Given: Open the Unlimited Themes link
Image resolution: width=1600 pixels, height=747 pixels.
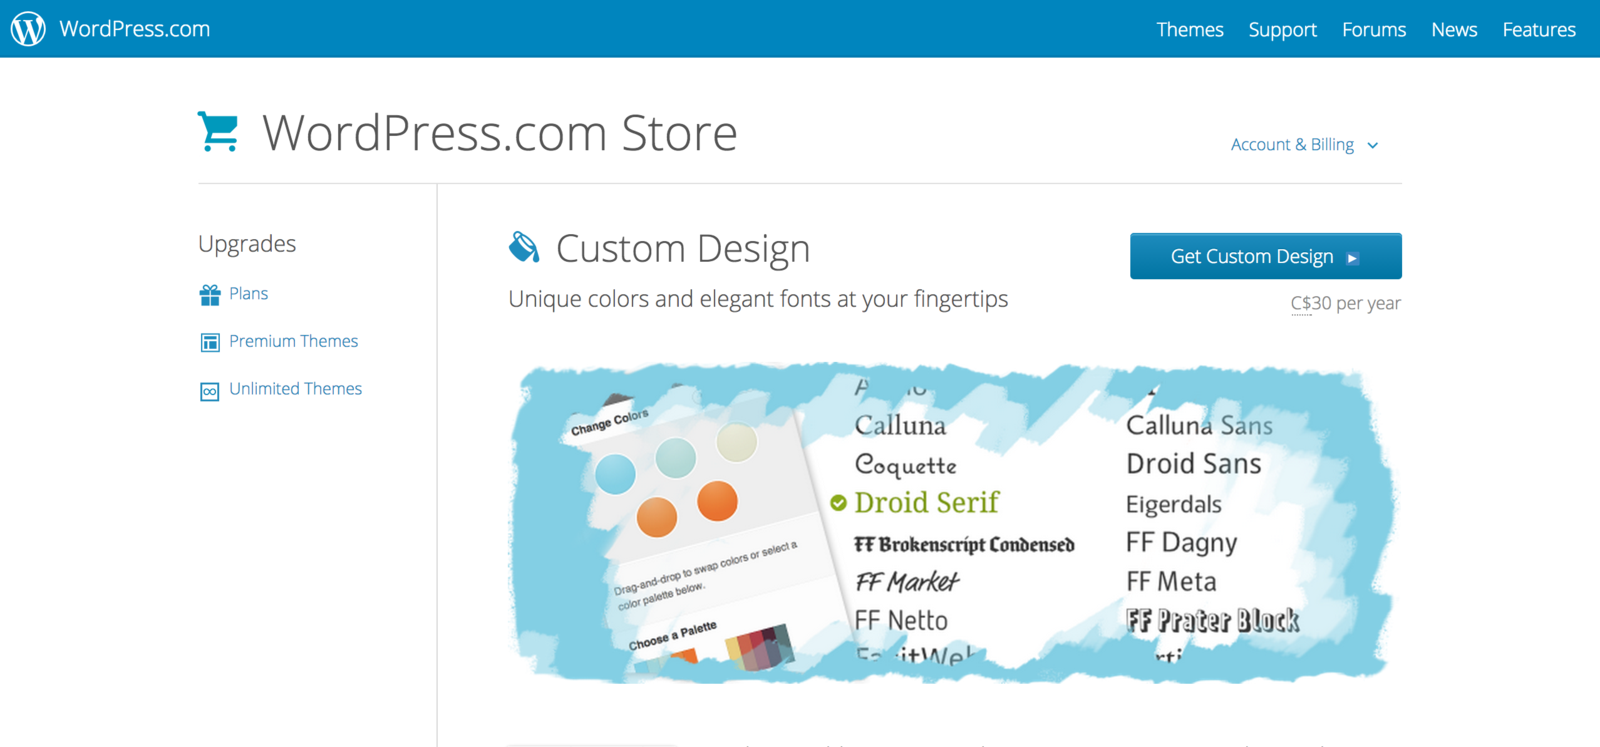Looking at the screenshot, I should tap(295, 388).
